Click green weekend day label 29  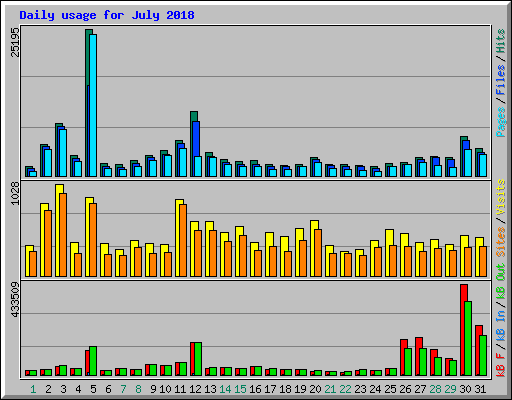[x=450, y=389]
